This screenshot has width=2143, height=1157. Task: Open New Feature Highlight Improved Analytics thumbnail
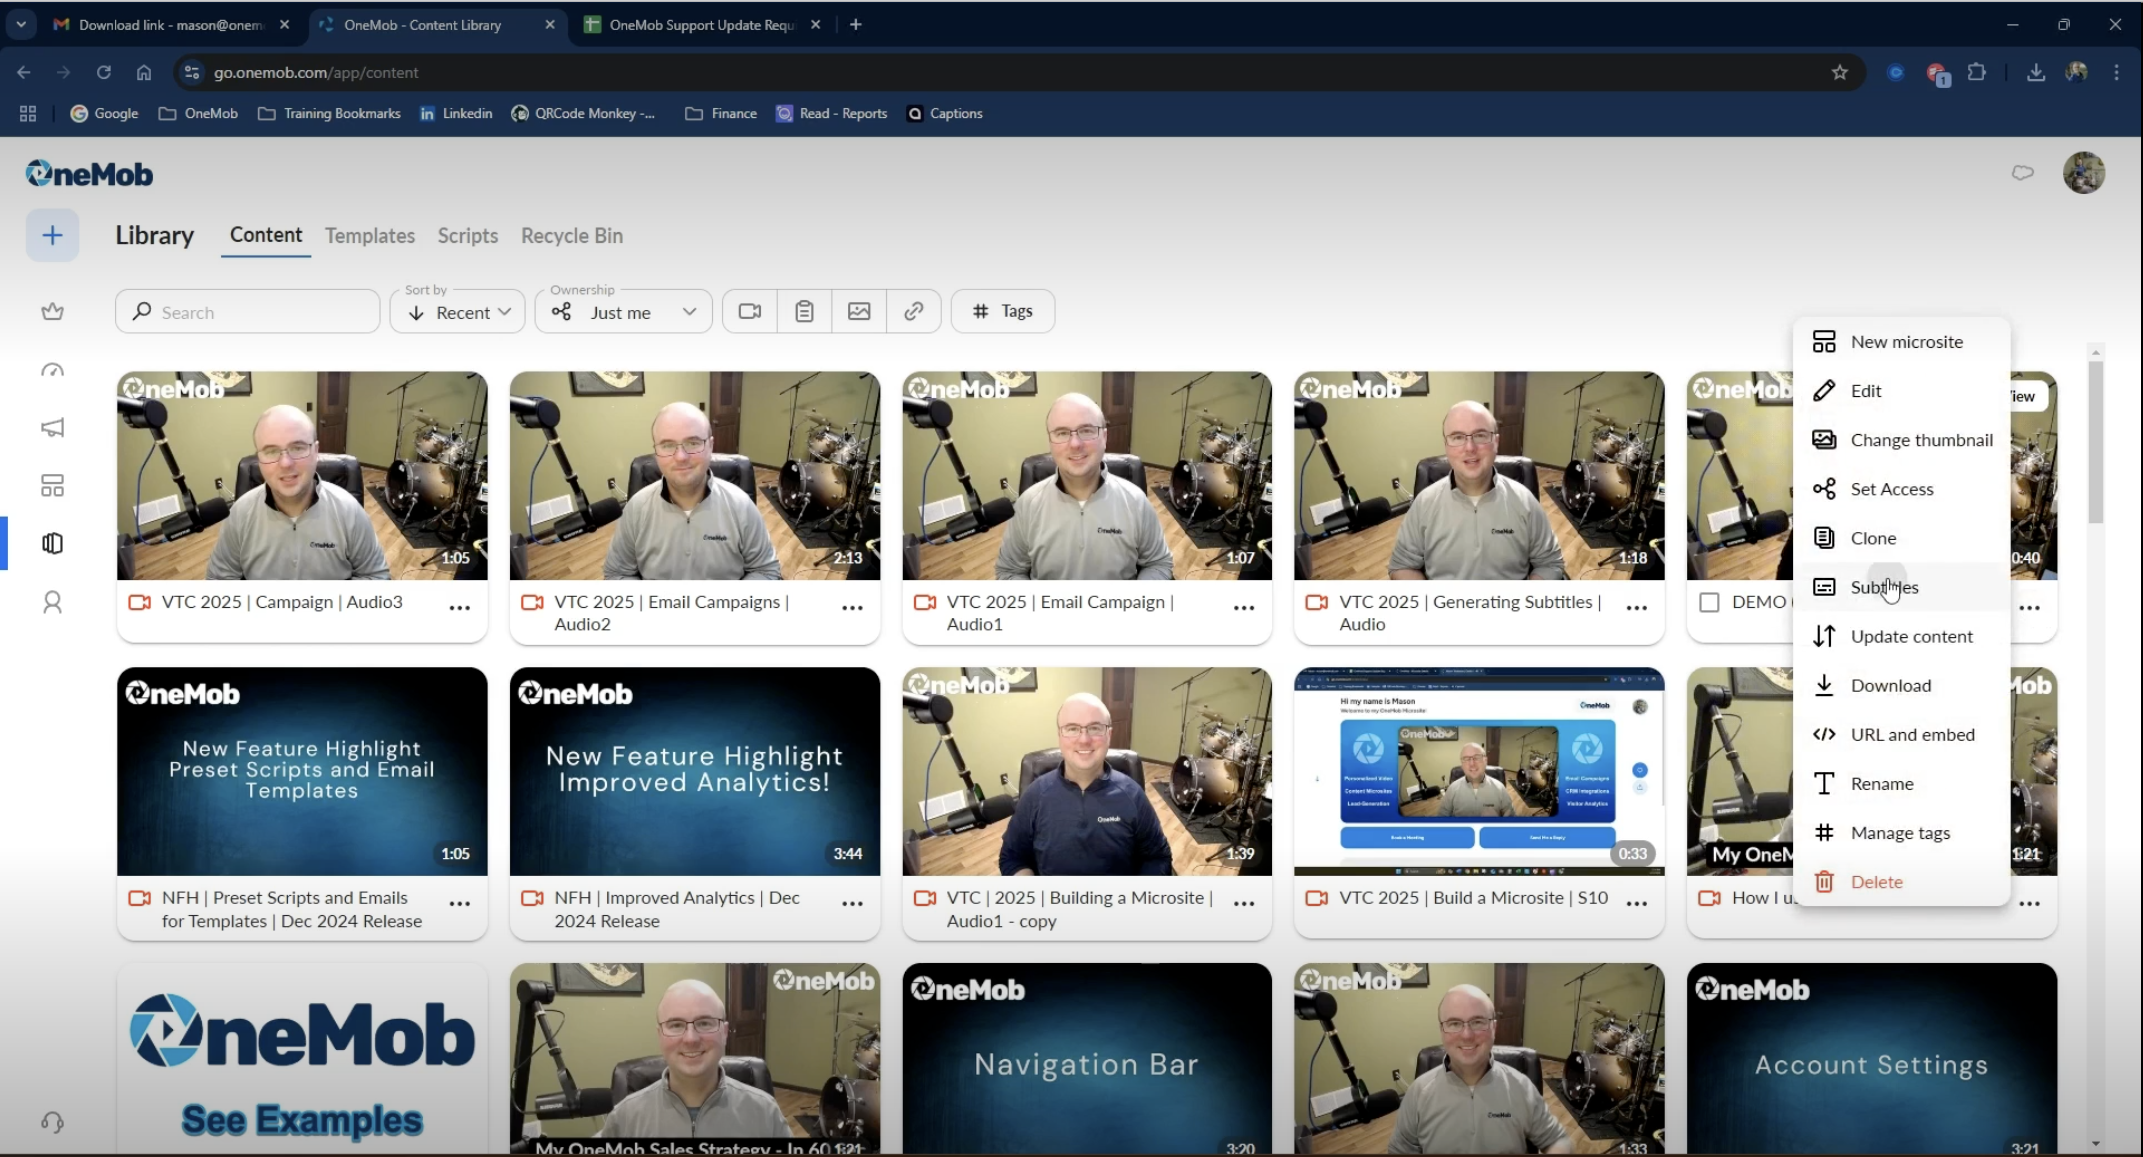click(694, 771)
